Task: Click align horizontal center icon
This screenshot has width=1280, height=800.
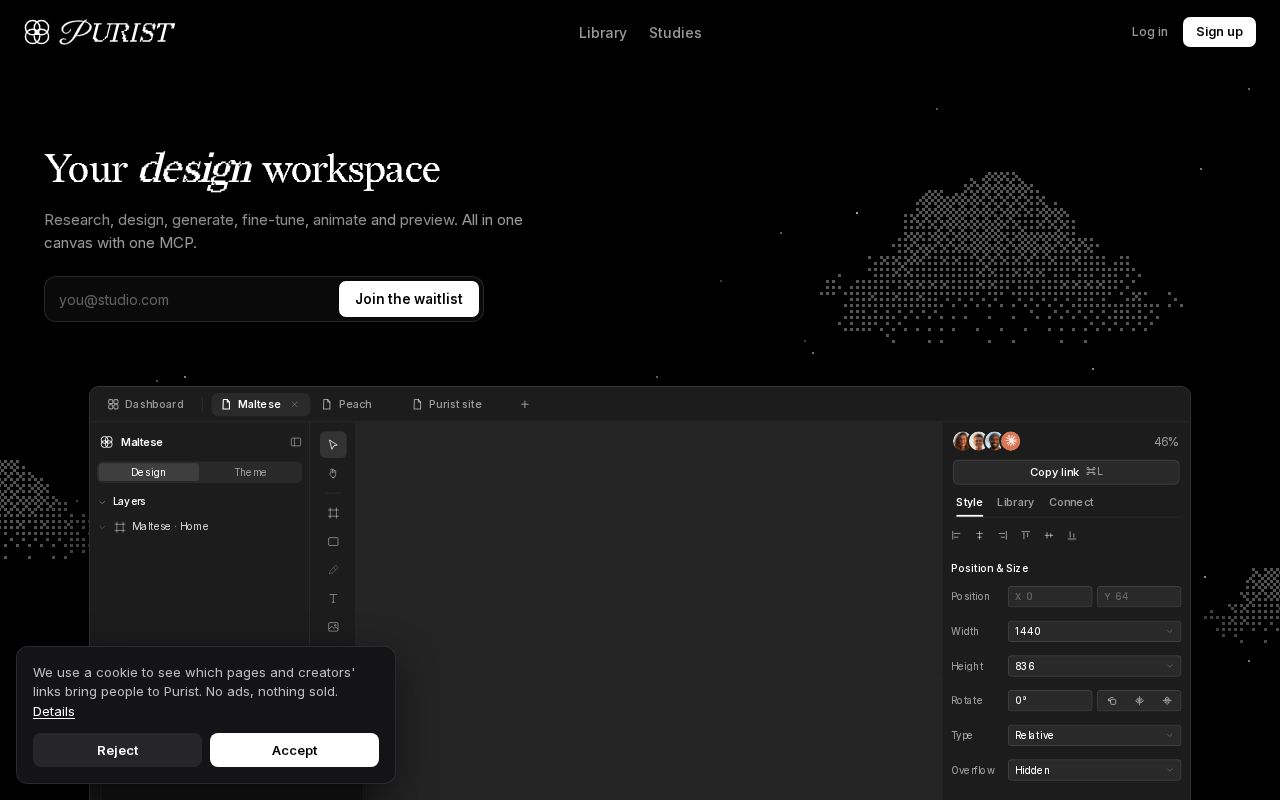Action: click(979, 535)
